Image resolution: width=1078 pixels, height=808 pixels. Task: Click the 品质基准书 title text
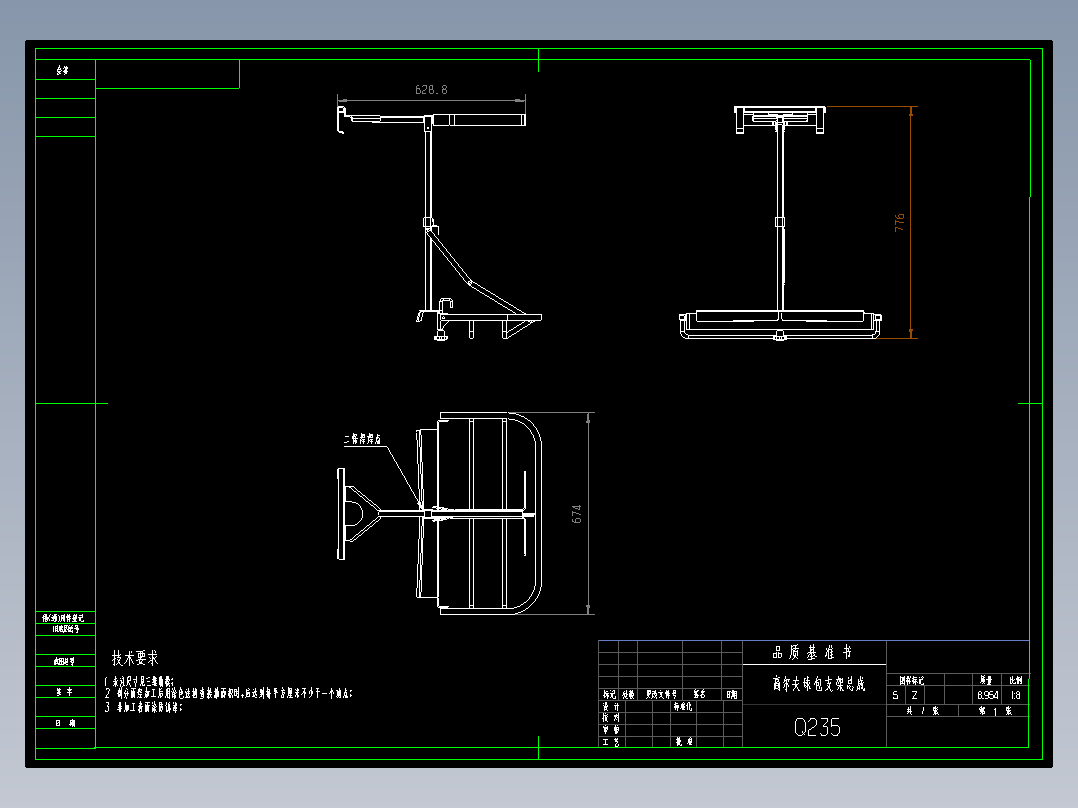click(812, 652)
